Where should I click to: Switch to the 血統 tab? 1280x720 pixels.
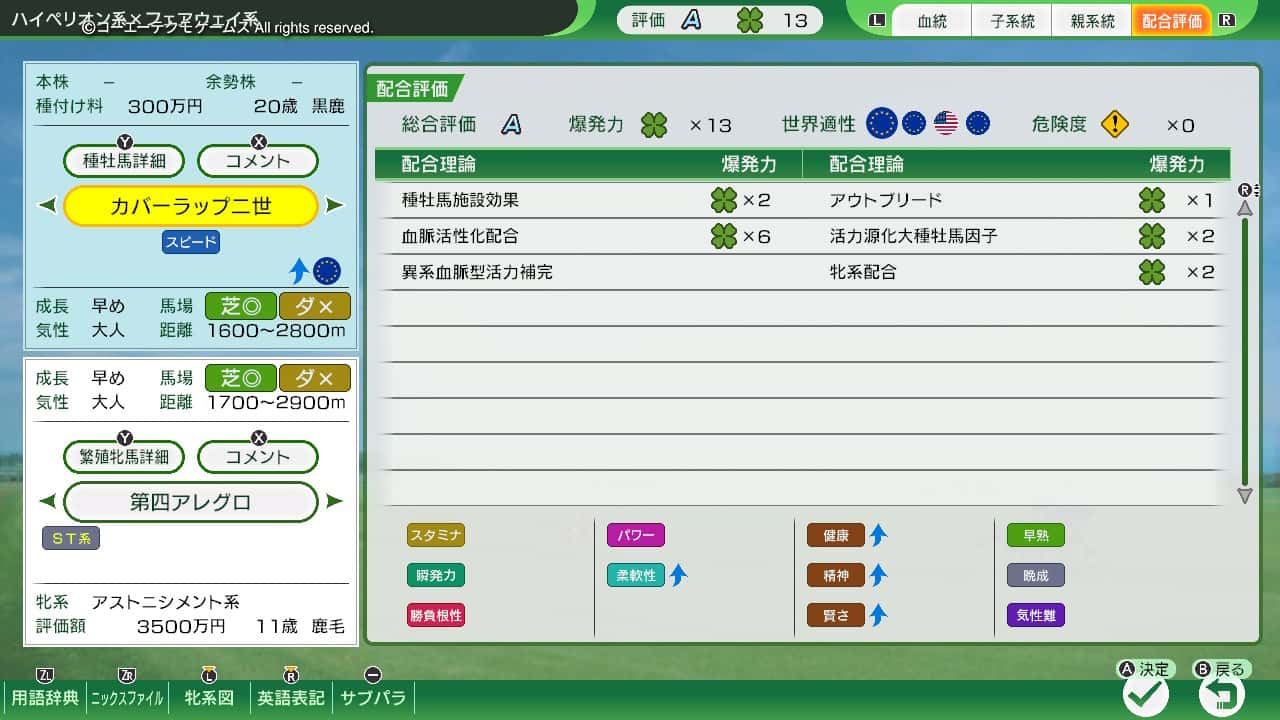pos(931,20)
